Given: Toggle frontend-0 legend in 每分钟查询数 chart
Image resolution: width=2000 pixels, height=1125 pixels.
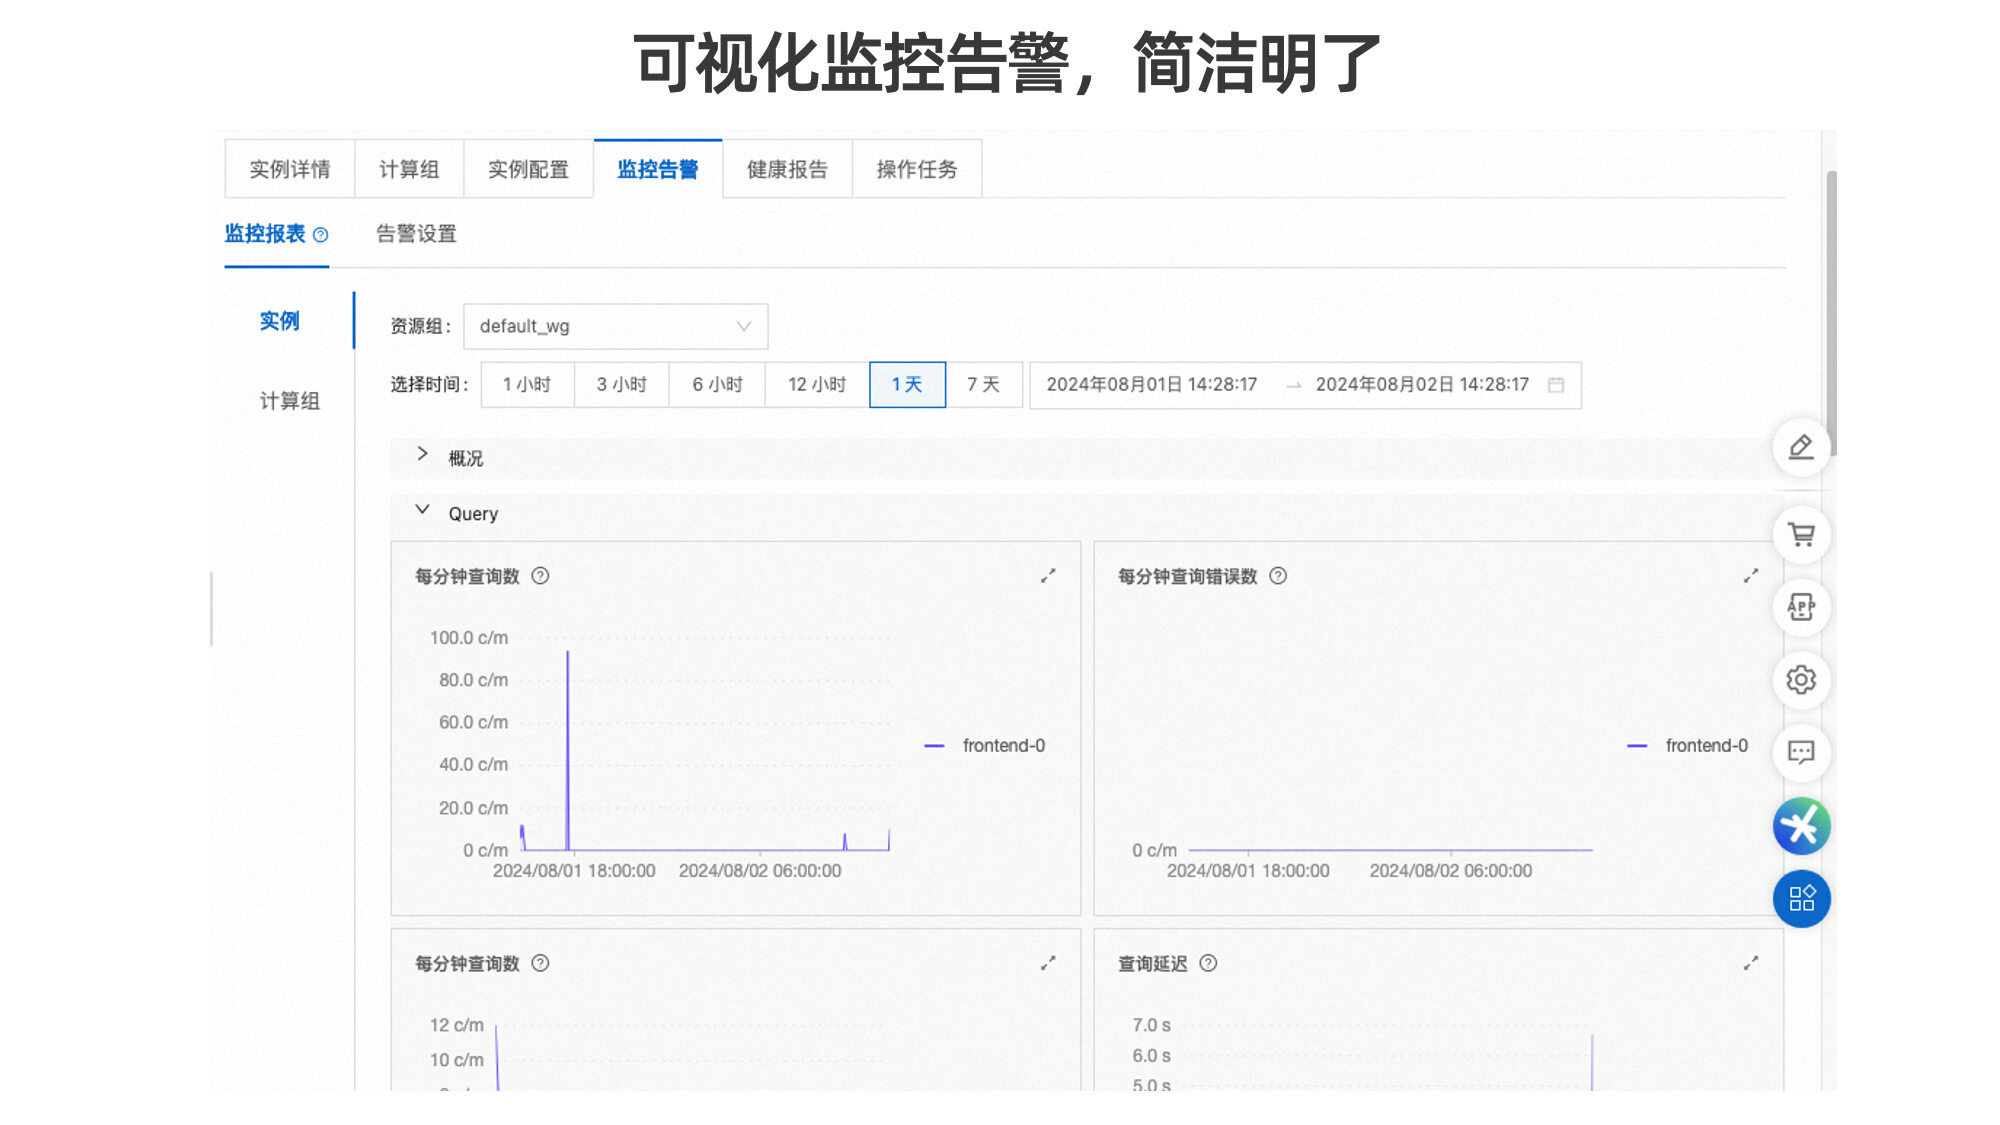Looking at the screenshot, I should 1002,746.
